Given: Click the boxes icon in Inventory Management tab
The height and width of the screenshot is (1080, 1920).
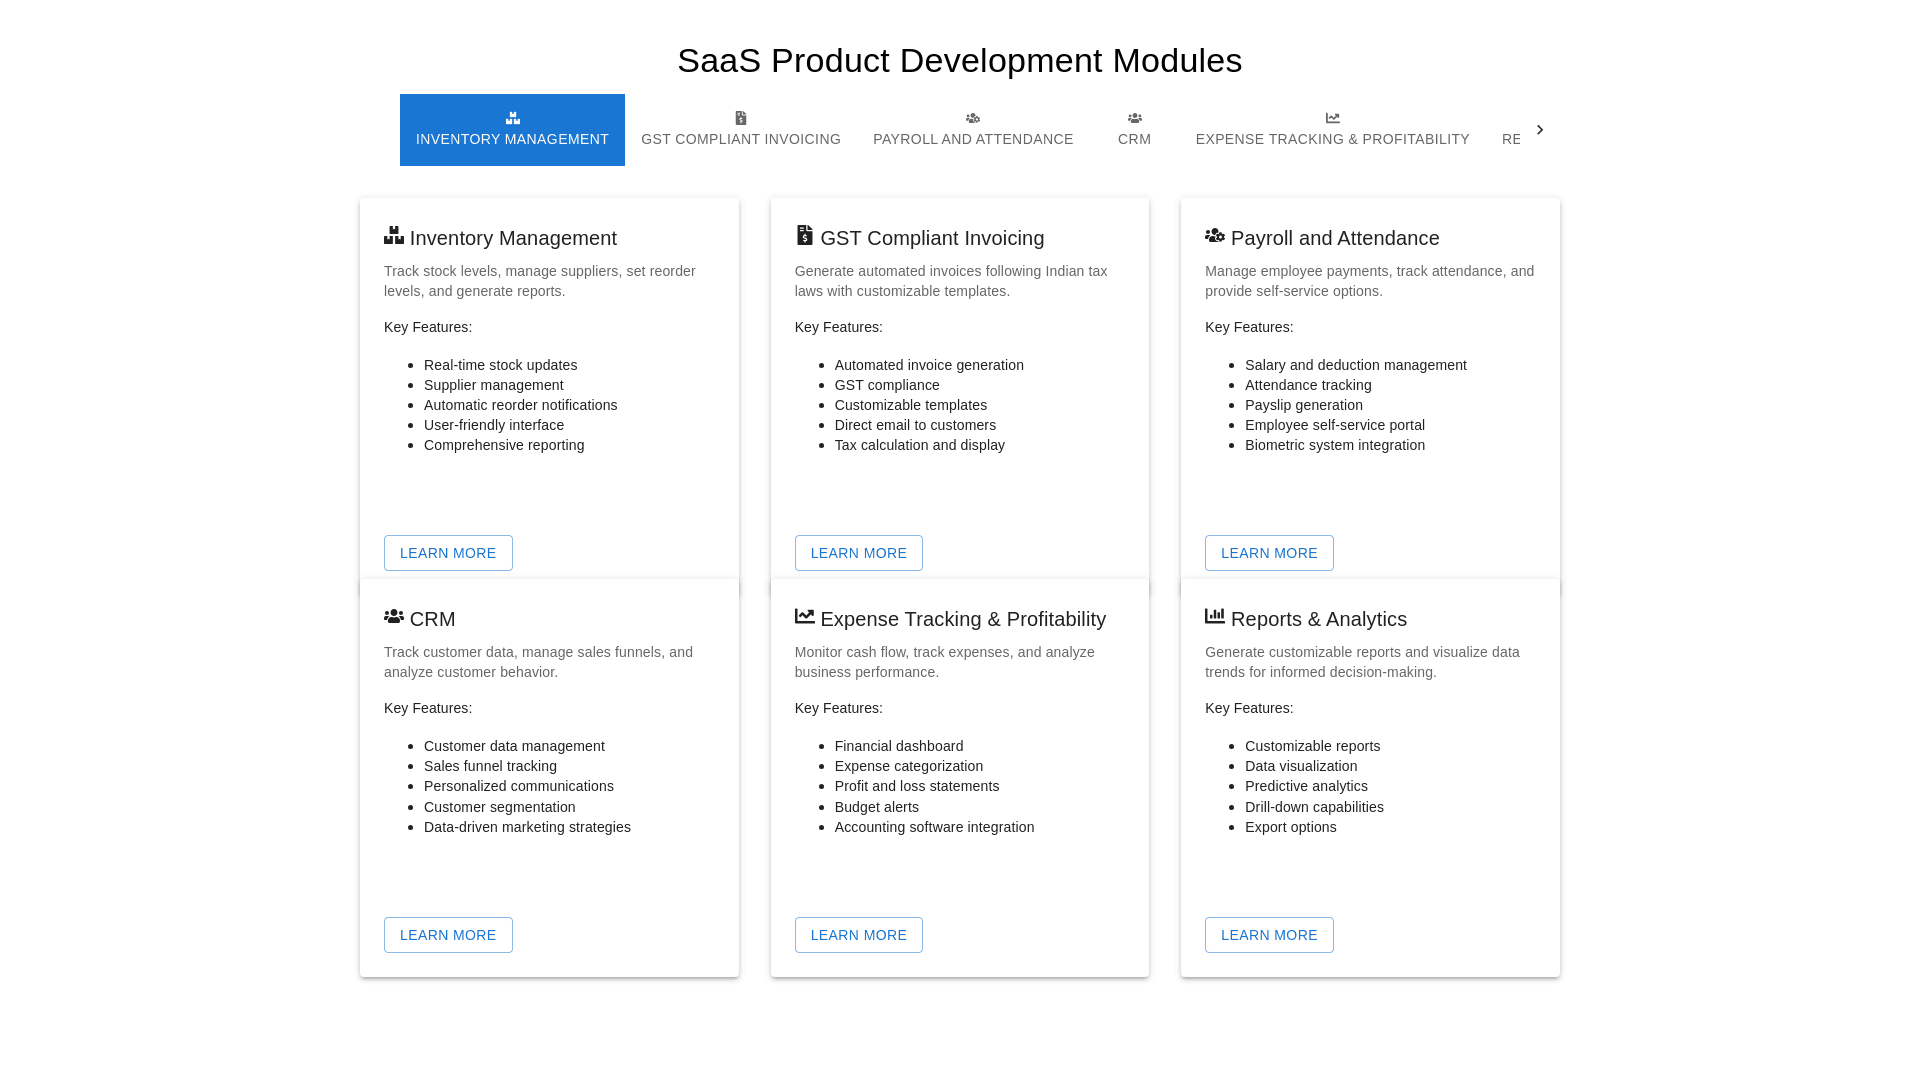Looking at the screenshot, I should coord(512,118).
